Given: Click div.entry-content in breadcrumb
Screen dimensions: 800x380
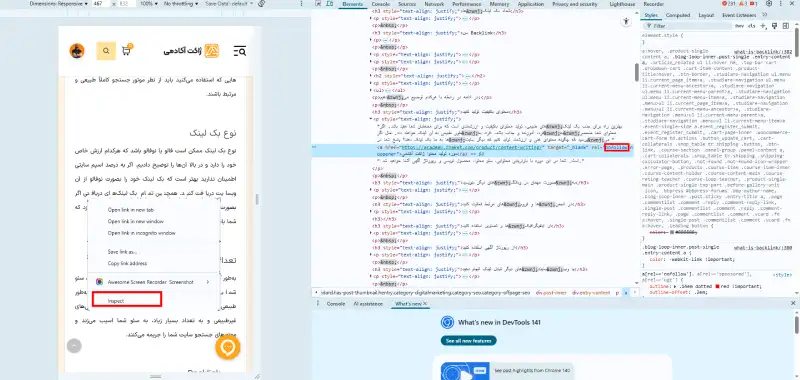Looking at the screenshot, I should pyautogui.click(x=590, y=293).
